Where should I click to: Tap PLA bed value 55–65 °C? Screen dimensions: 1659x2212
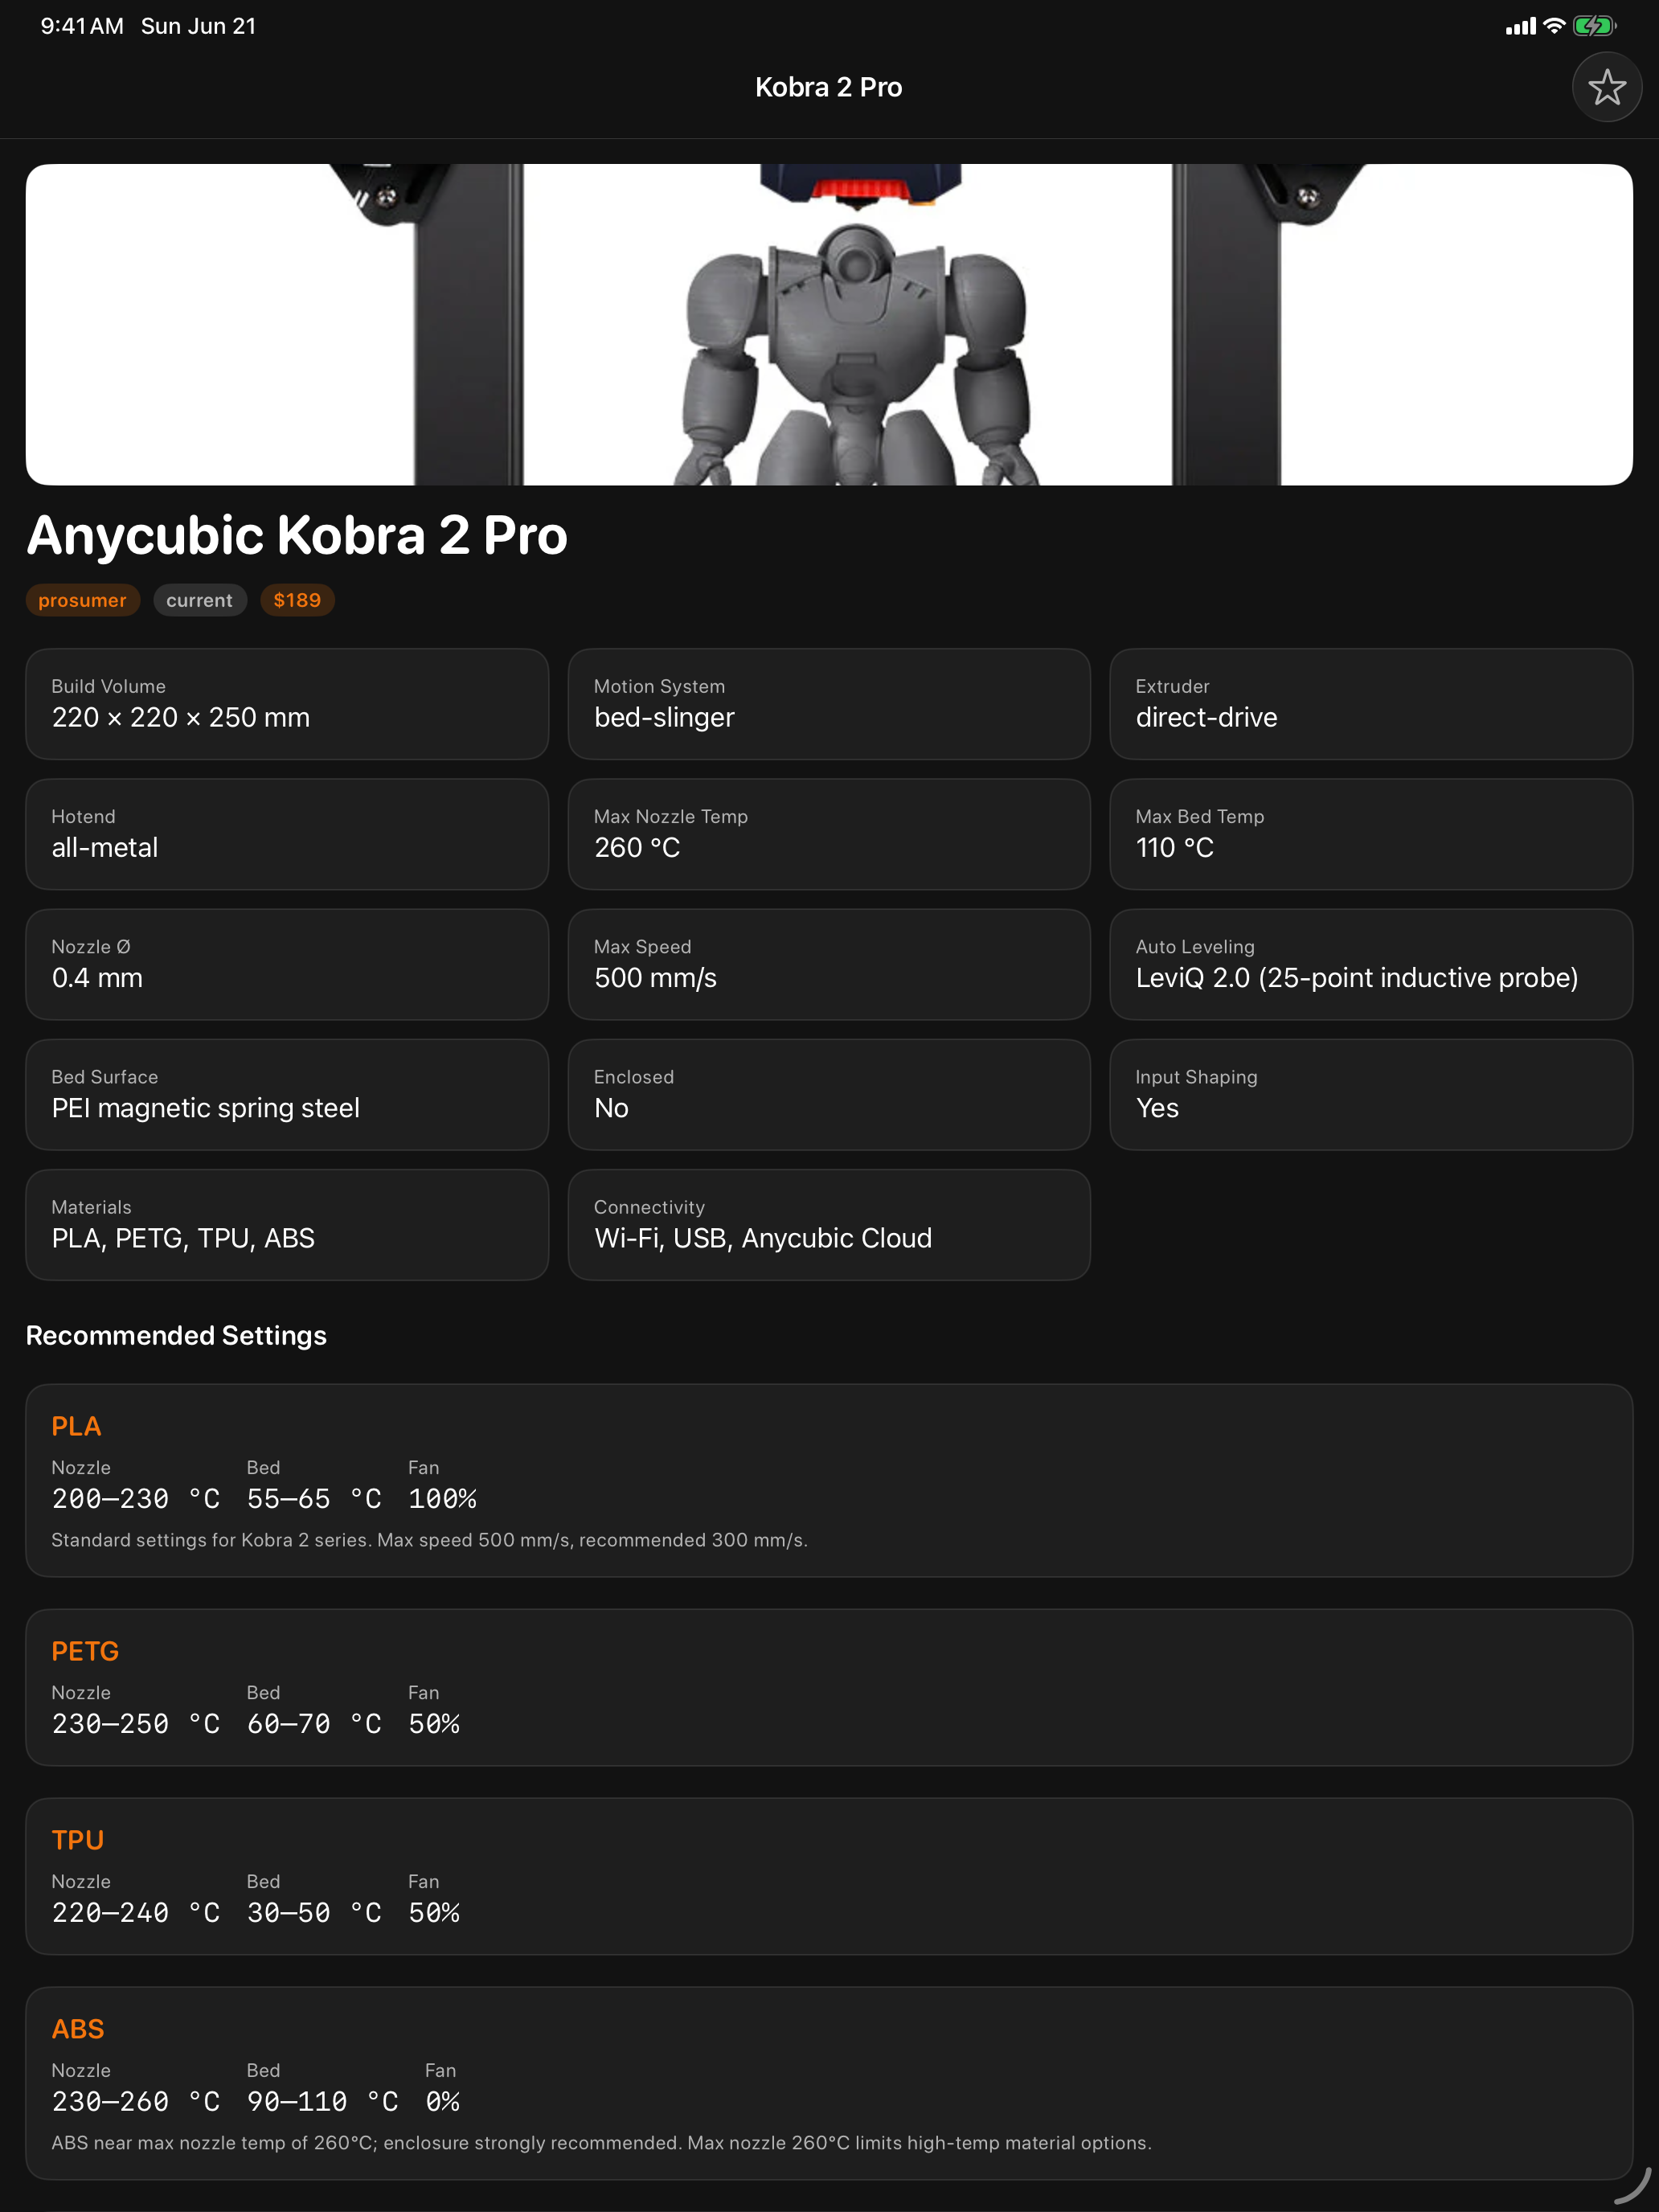click(x=314, y=1498)
